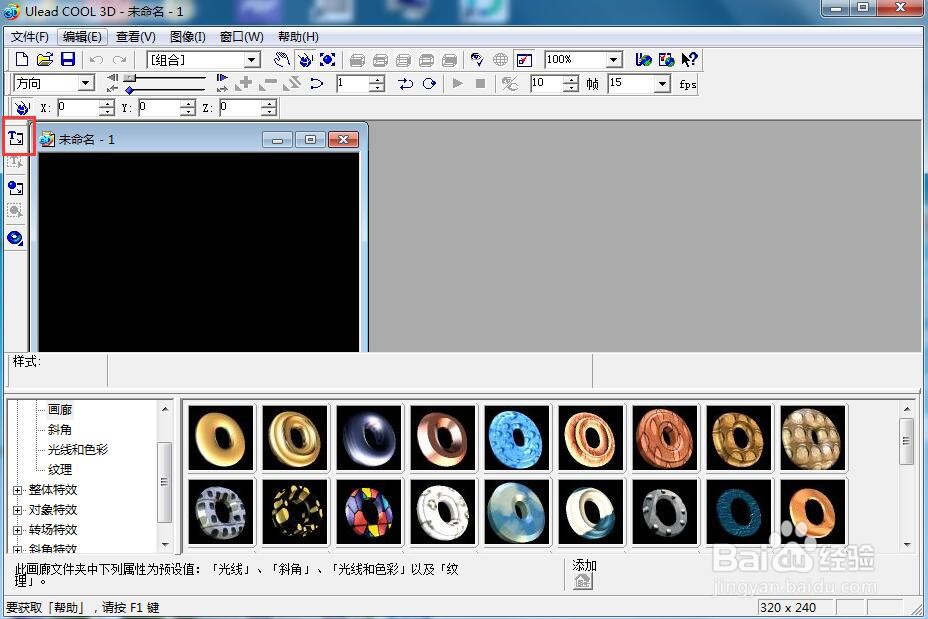
Task: Open the 100% zoom dropdown
Action: [x=614, y=60]
